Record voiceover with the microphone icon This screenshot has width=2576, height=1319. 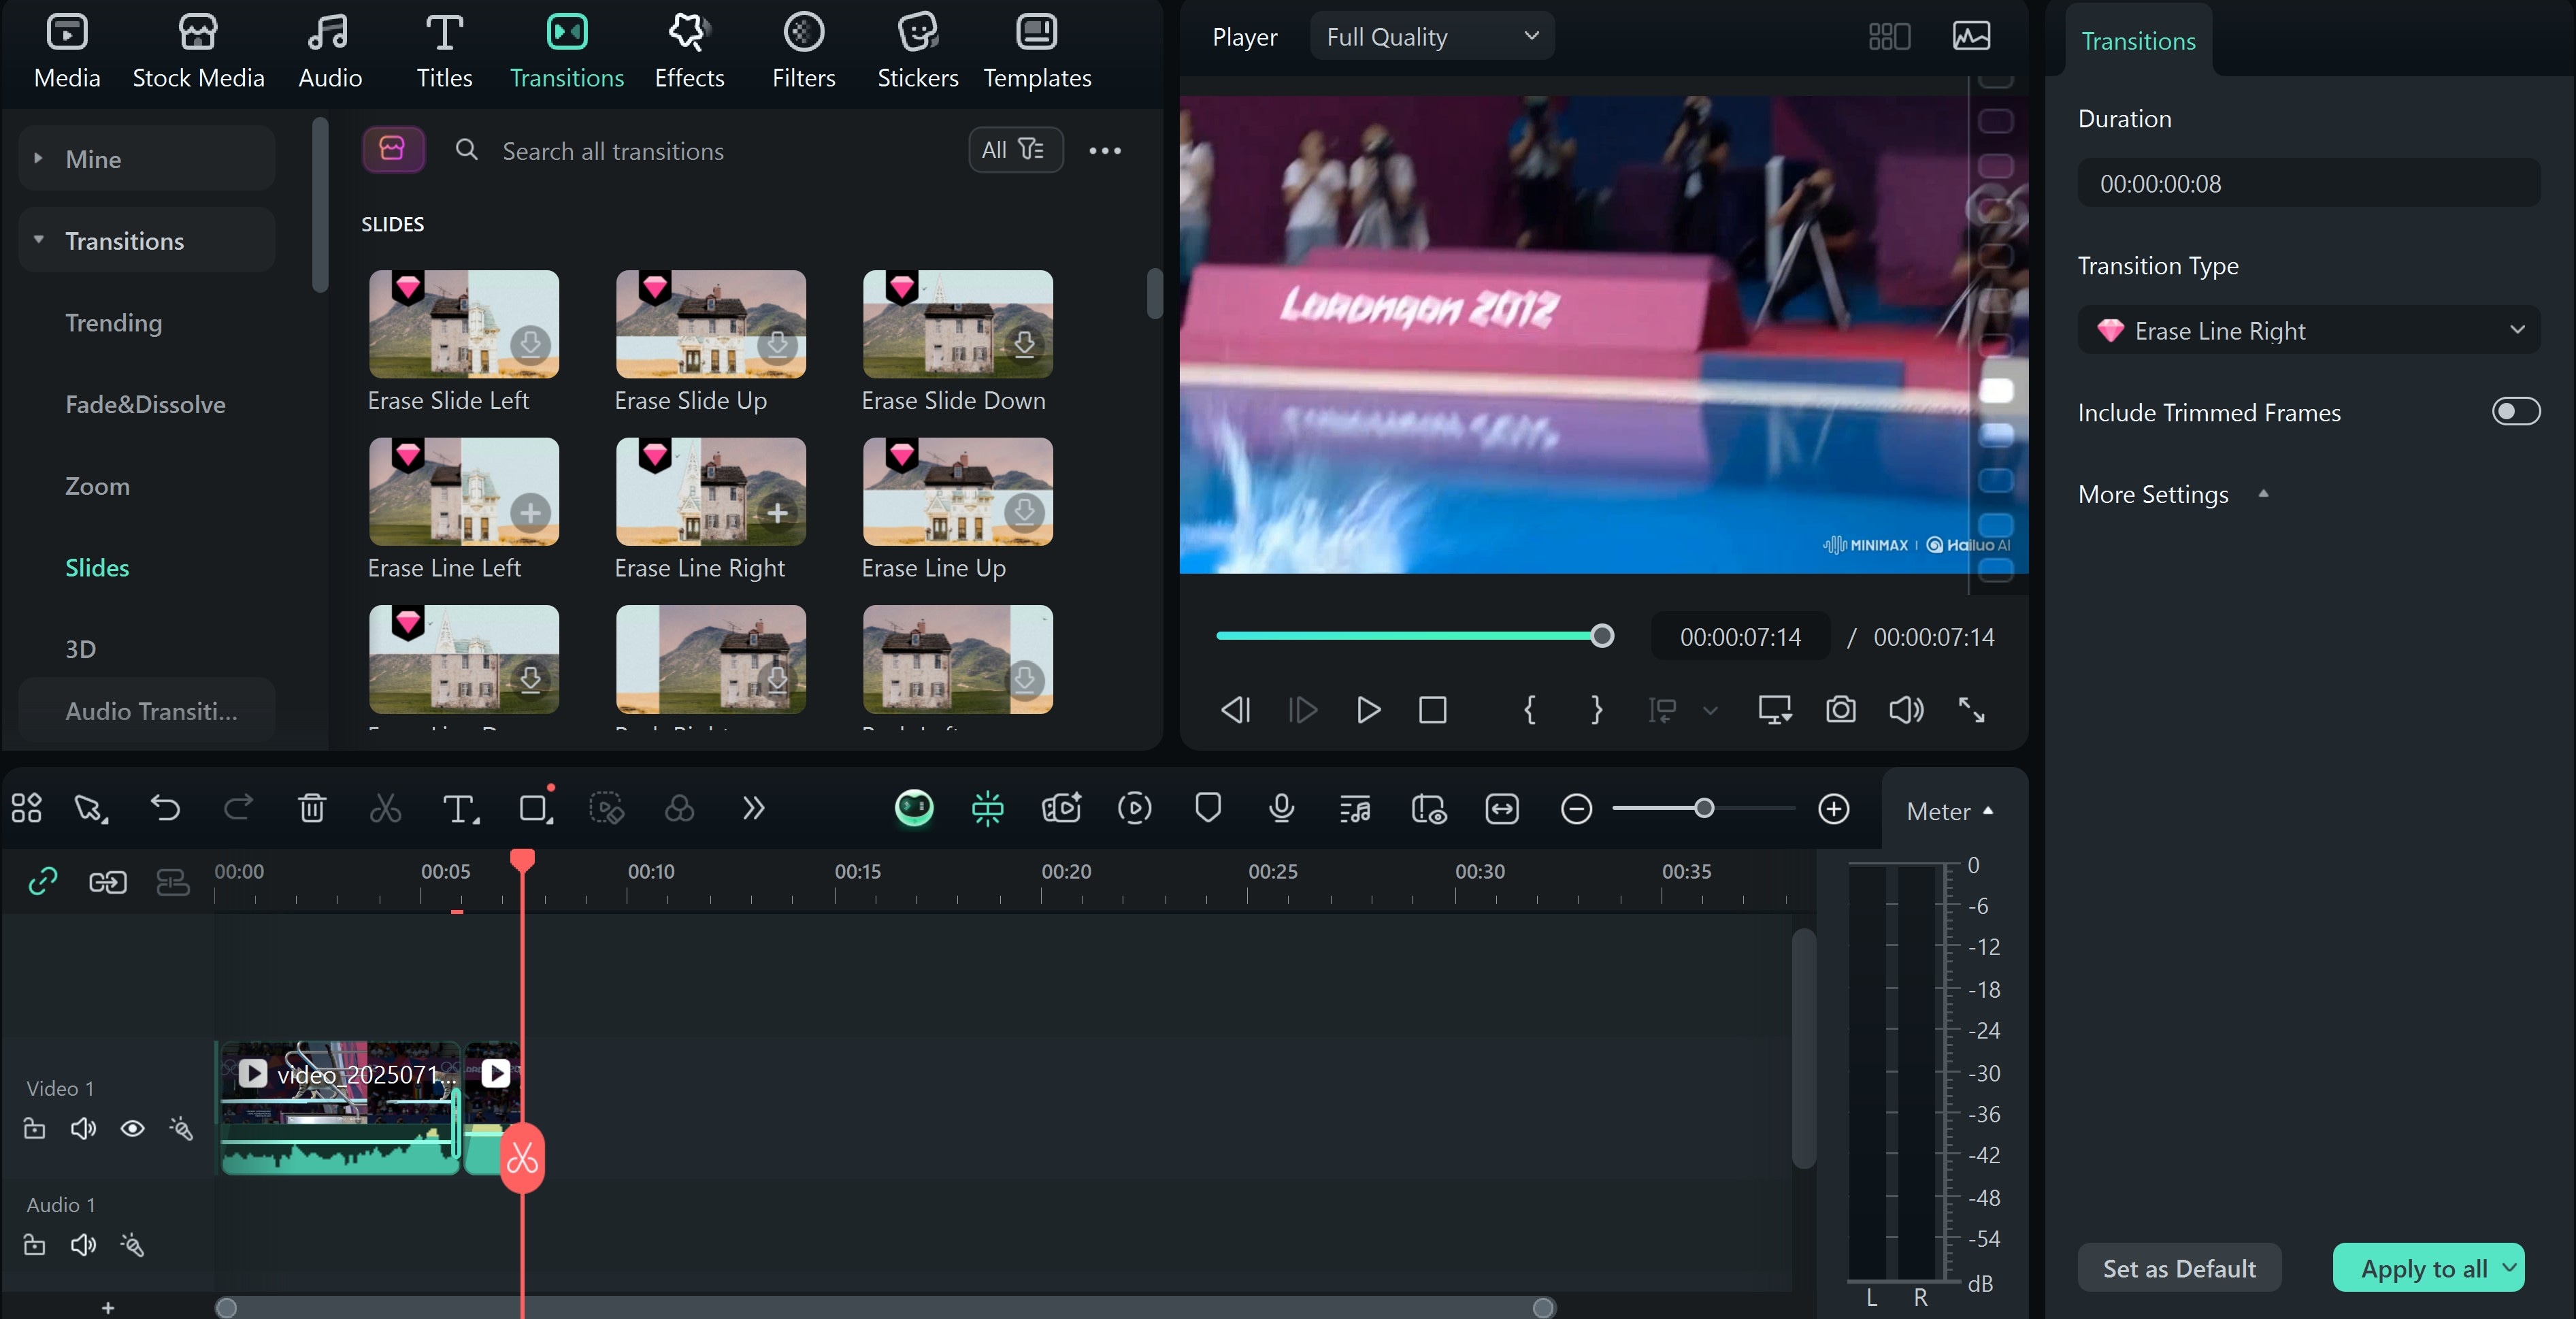(1281, 808)
